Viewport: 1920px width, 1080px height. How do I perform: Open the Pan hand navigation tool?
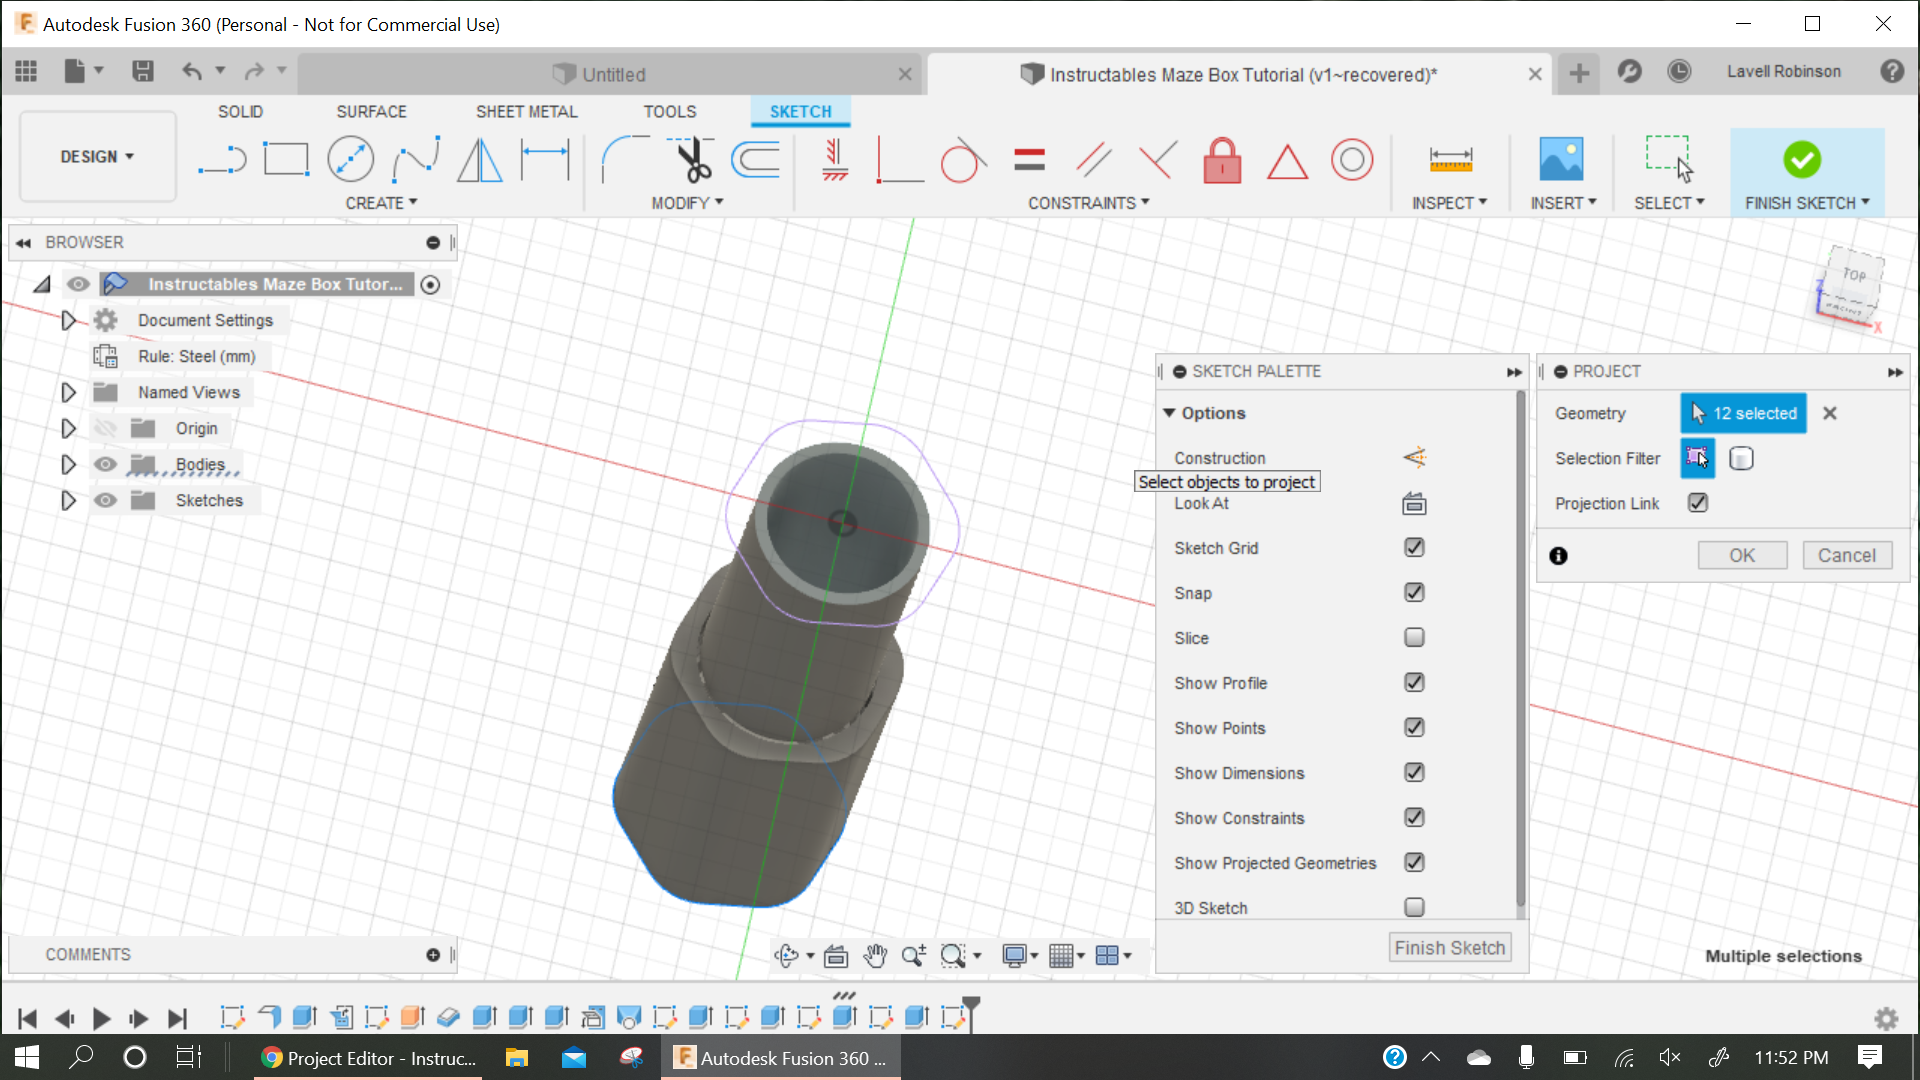(875, 956)
